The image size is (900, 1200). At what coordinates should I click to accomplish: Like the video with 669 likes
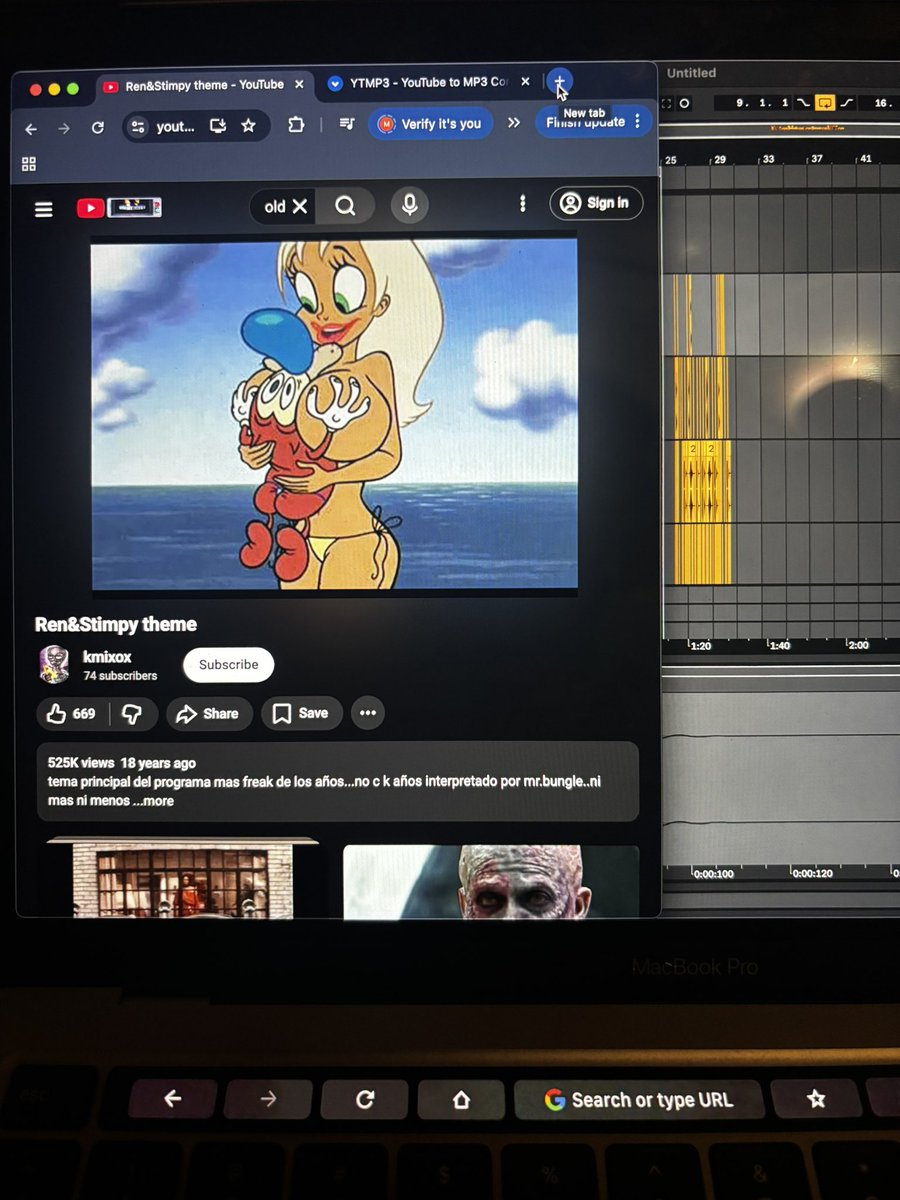tap(71, 714)
